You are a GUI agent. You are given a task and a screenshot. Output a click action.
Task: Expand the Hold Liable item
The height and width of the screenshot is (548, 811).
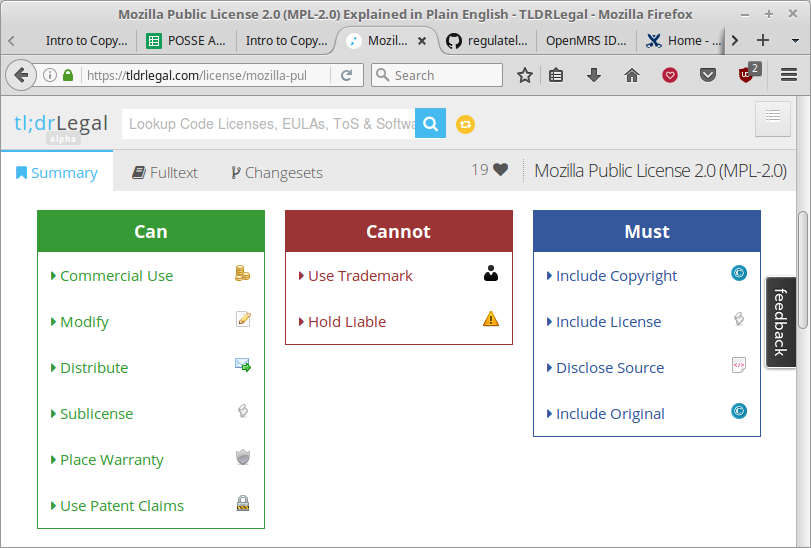pyautogui.click(x=342, y=322)
